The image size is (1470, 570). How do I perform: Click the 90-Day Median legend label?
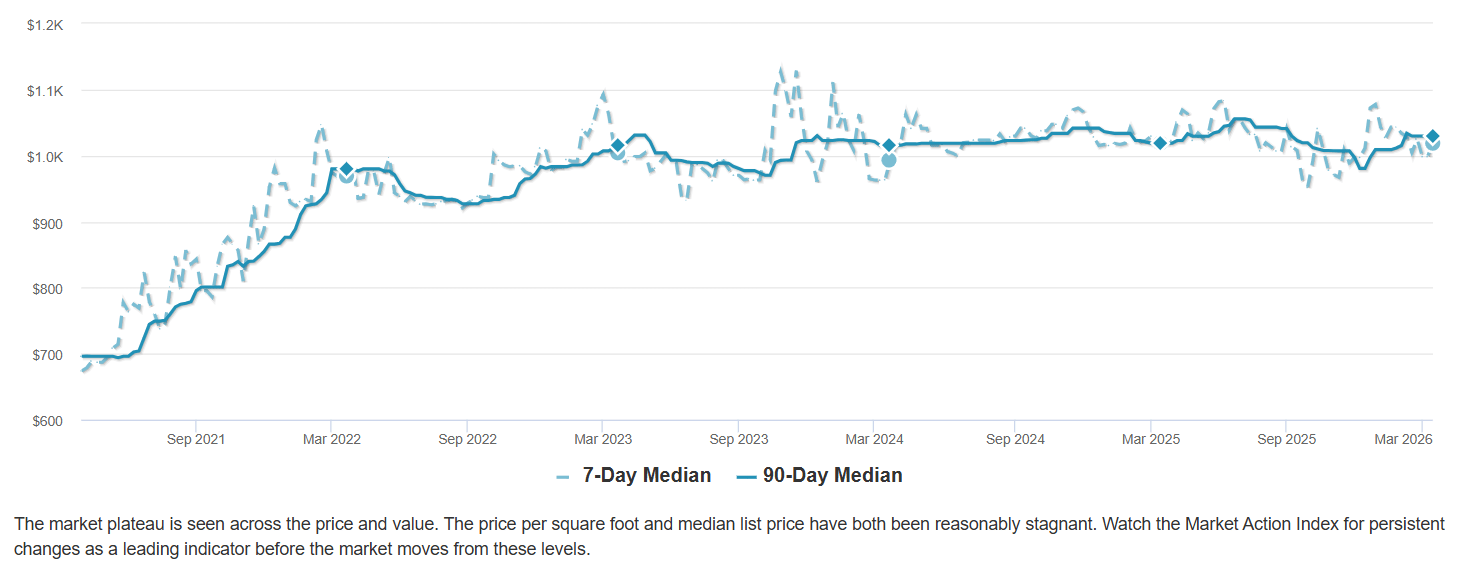pos(832,476)
